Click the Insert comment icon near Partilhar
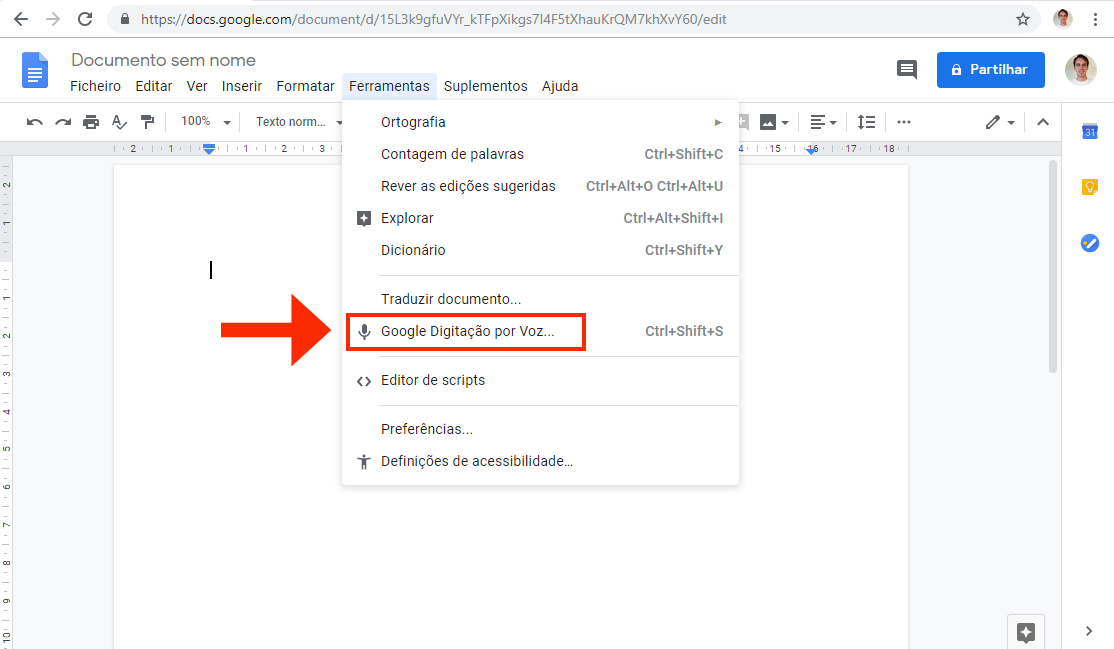This screenshot has width=1114, height=649. click(x=906, y=69)
